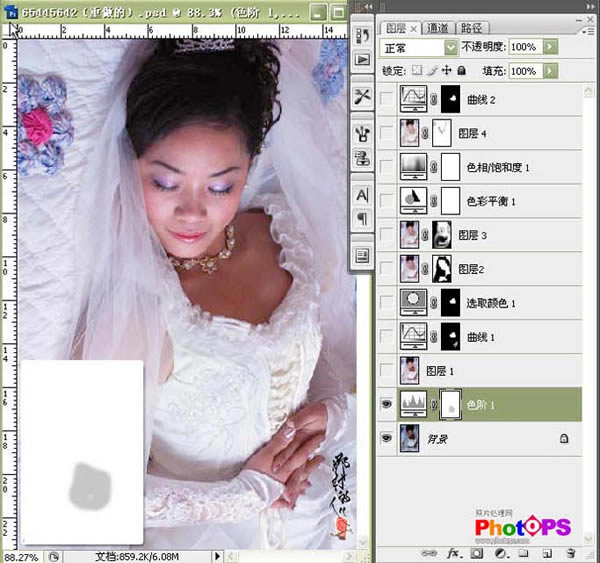Screen dimensions: 600x563
Task: Toggle lock all padlock icon in 锁定 row
Action: (460, 72)
